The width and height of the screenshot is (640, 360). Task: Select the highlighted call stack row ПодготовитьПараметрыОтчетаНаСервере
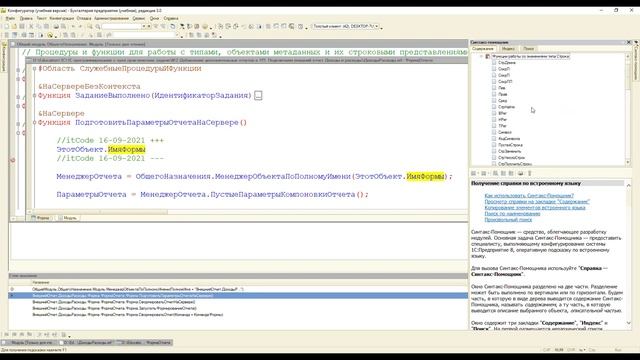tap(238, 296)
